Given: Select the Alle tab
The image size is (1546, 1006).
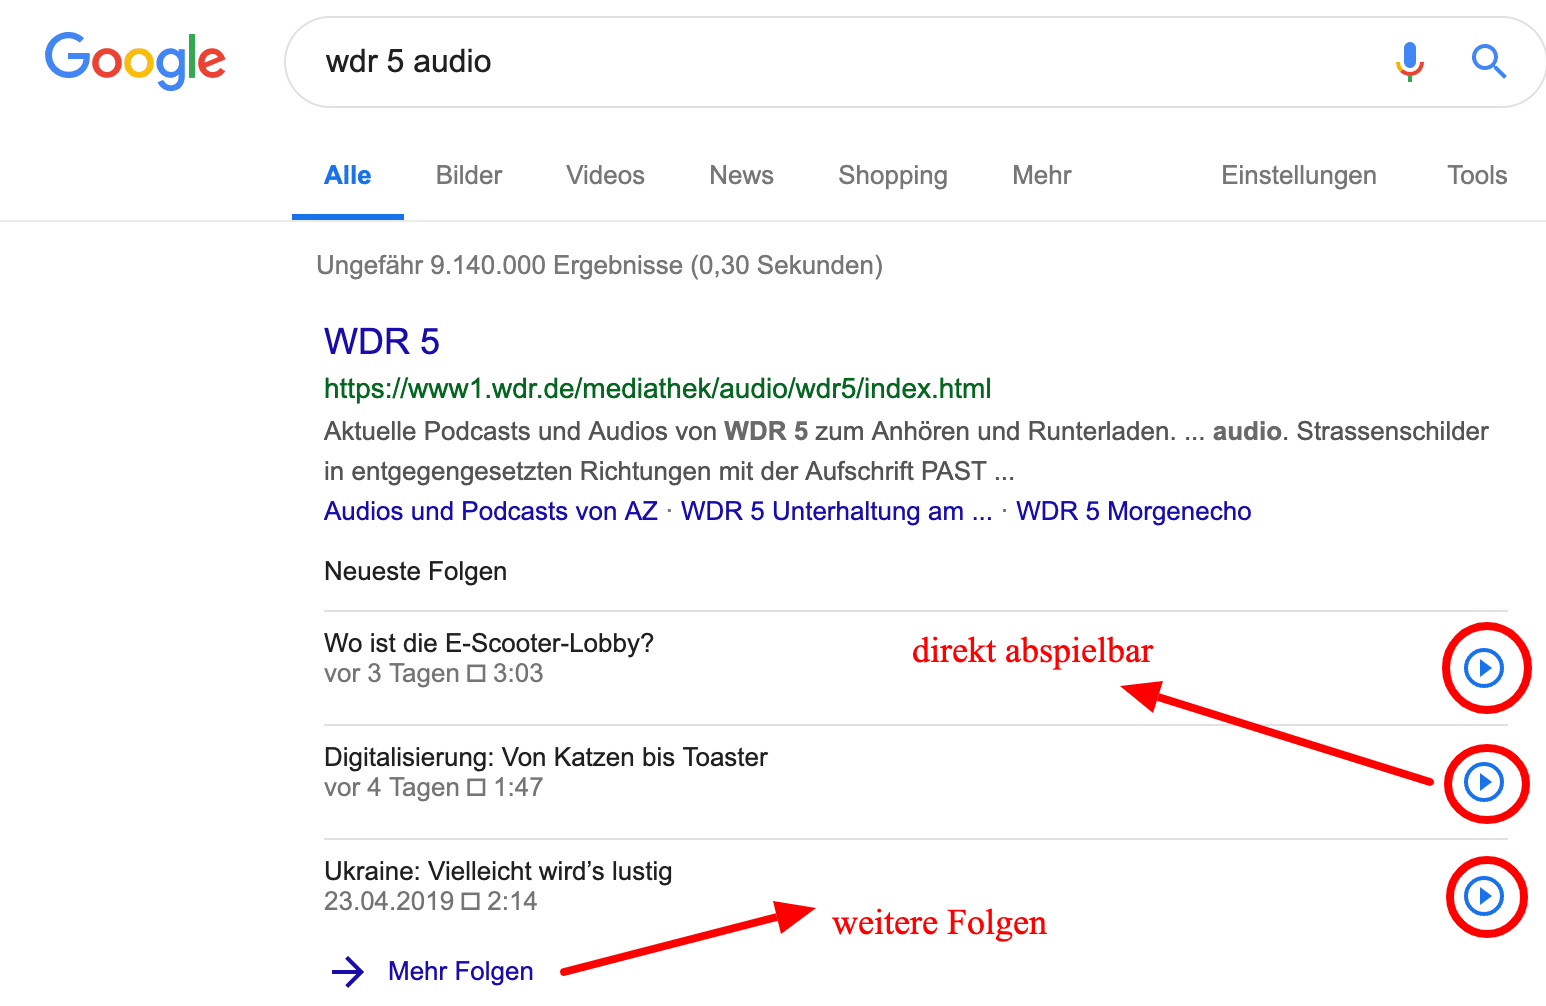Looking at the screenshot, I should [348, 176].
